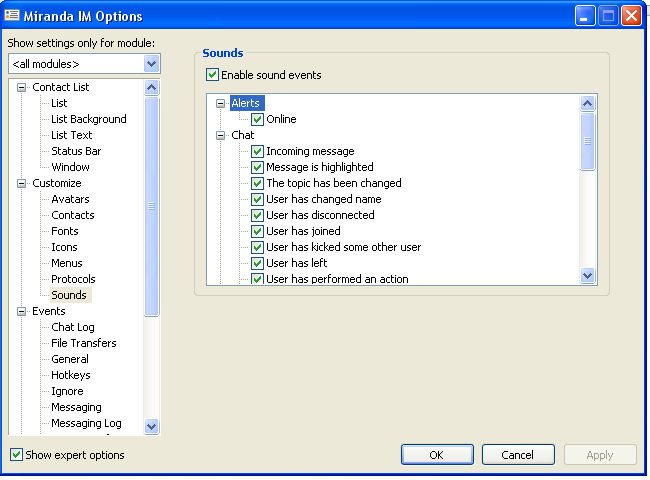Click the sound events list scroll-down arrow

[x=587, y=275]
